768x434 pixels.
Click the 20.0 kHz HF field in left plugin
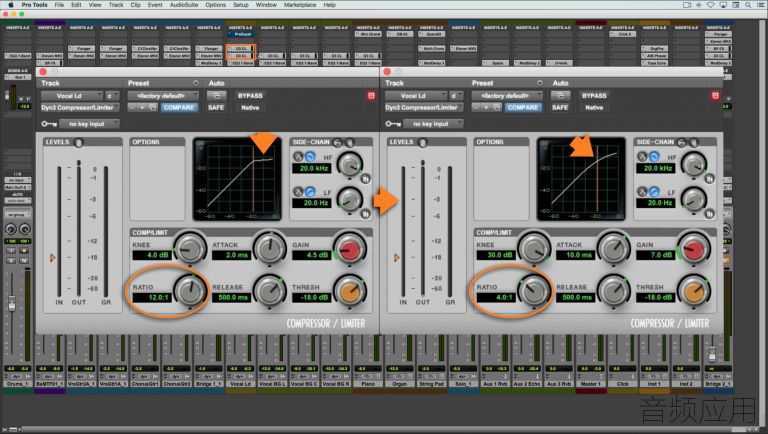[x=312, y=169]
